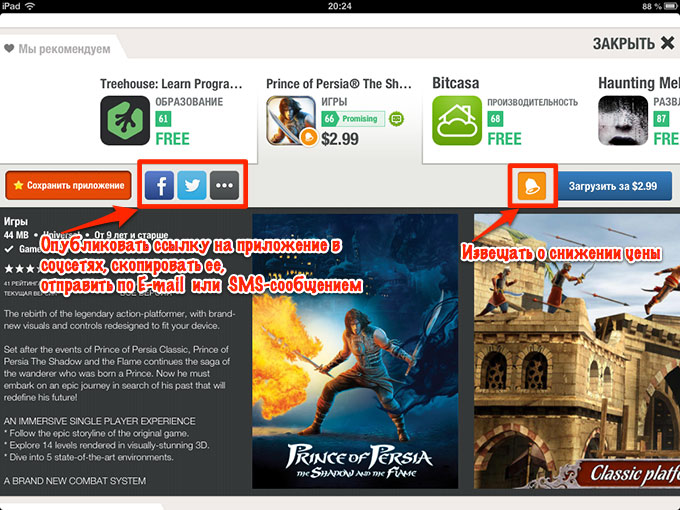Close the panel with ЗАКРЫТЬ
The width and height of the screenshot is (680, 510).
click(634, 43)
